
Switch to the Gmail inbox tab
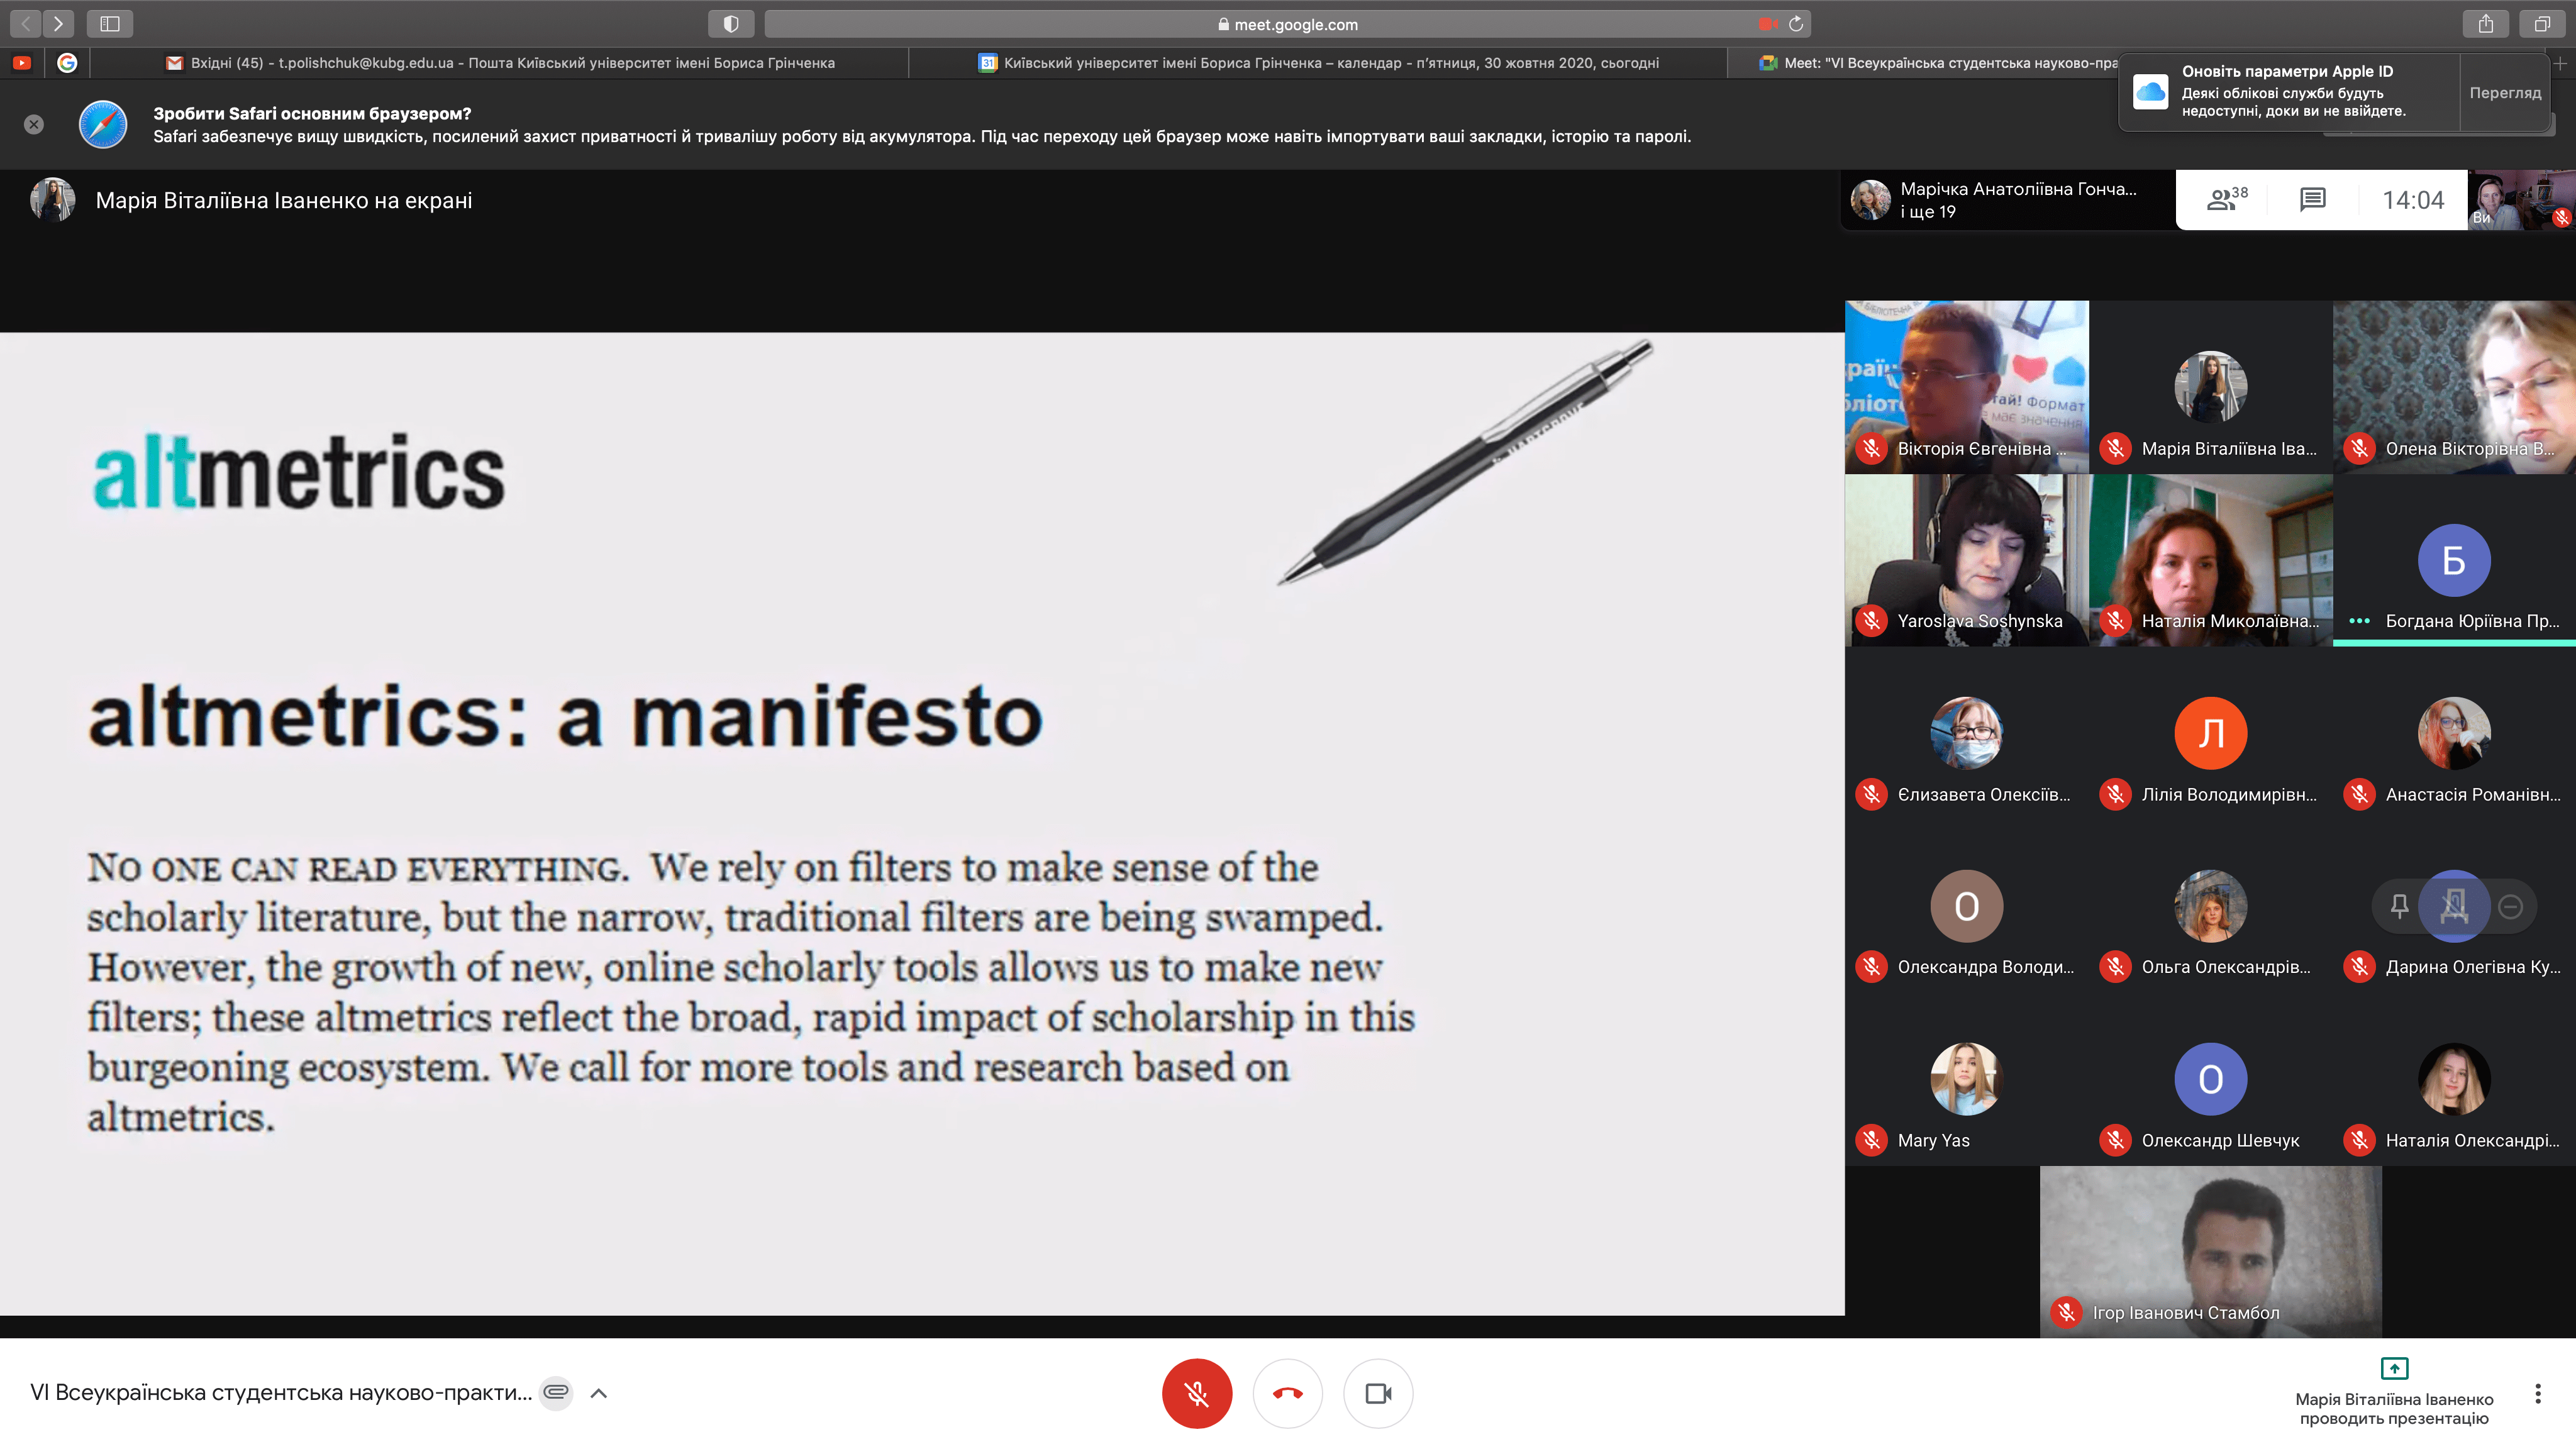tap(500, 63)
